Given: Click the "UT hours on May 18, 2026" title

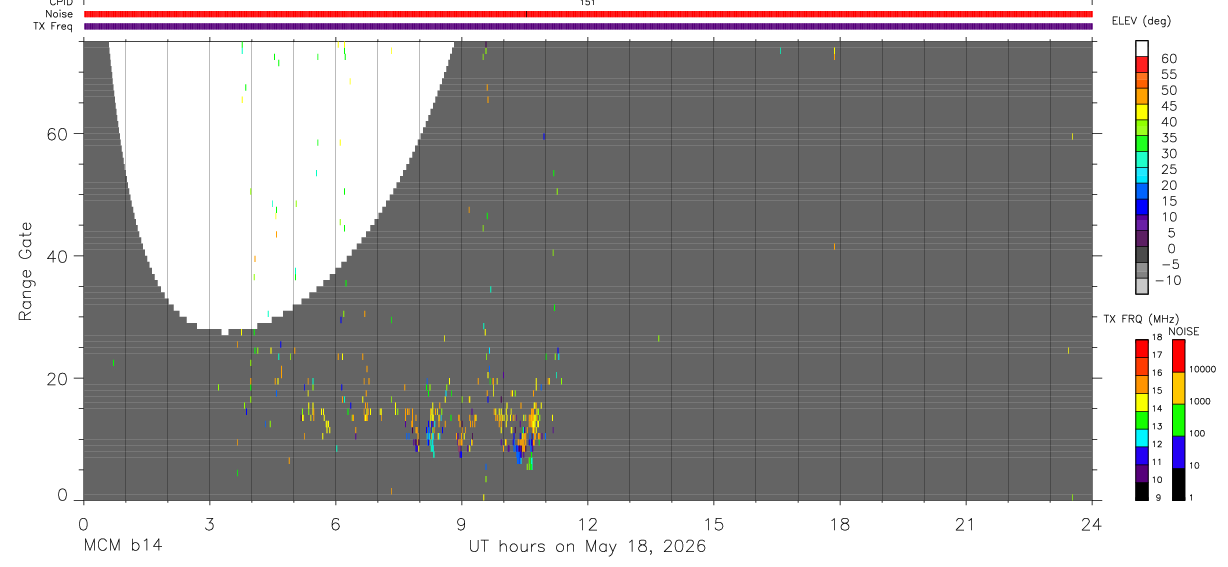Looking at the screenshot, I should pos(588,547).
